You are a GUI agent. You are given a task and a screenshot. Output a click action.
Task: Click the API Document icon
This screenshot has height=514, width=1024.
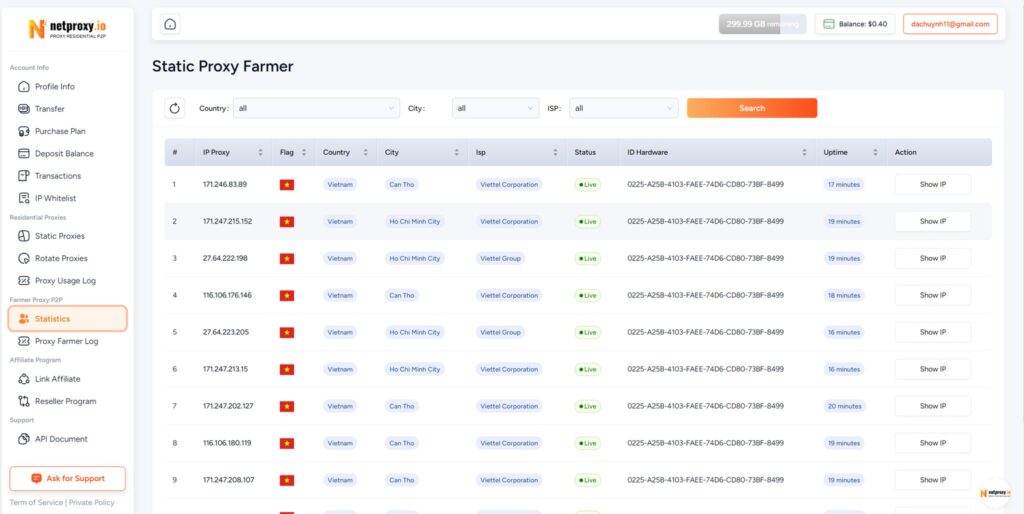tap(24, 439)
